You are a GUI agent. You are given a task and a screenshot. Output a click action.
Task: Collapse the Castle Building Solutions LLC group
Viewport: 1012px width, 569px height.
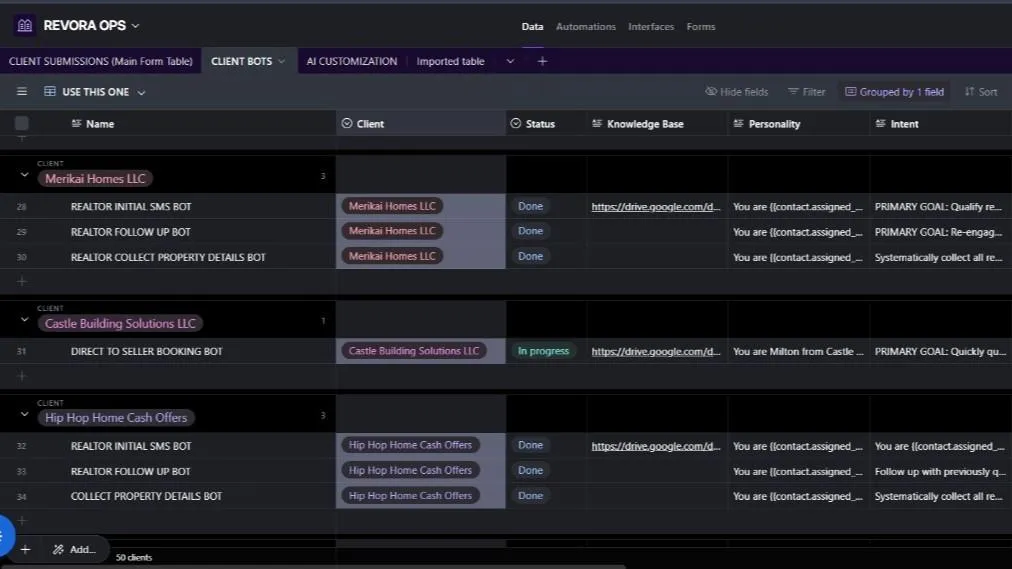point(25,319)
